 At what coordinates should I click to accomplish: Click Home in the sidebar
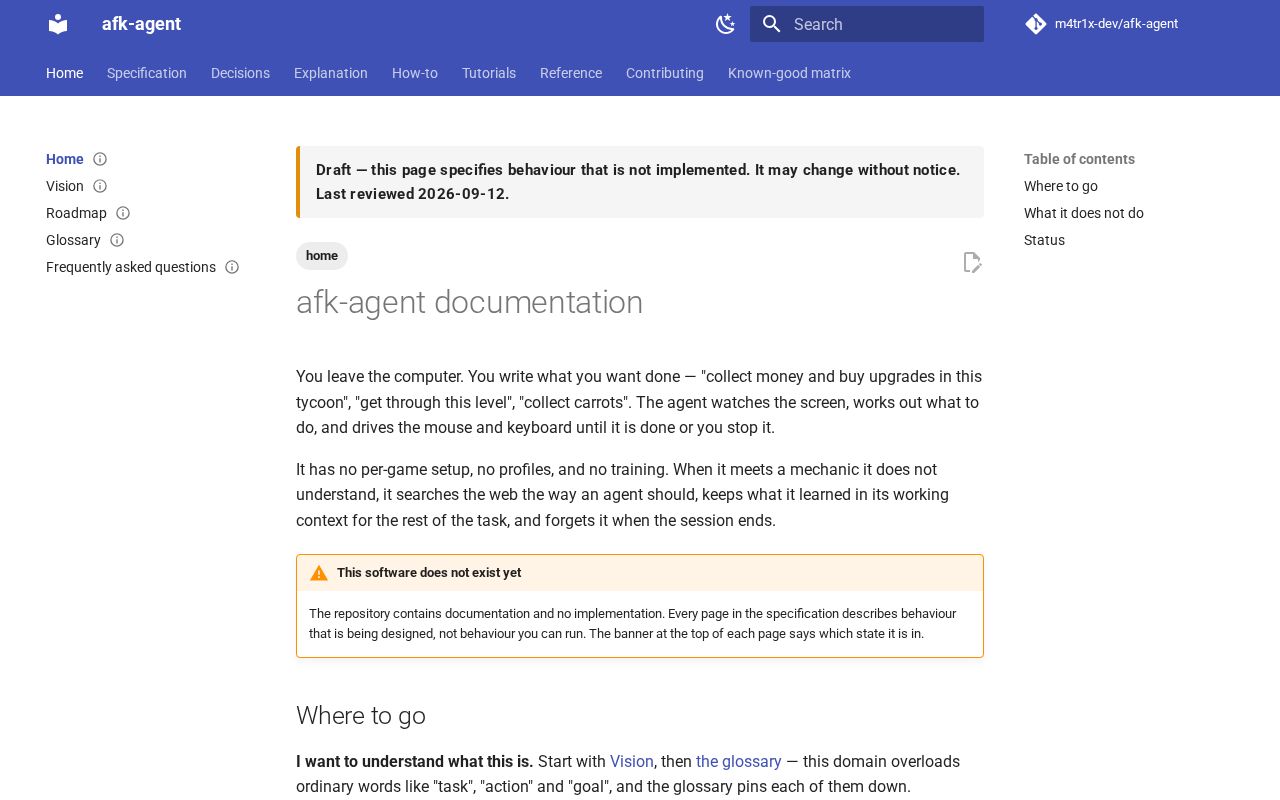(65, 159)
